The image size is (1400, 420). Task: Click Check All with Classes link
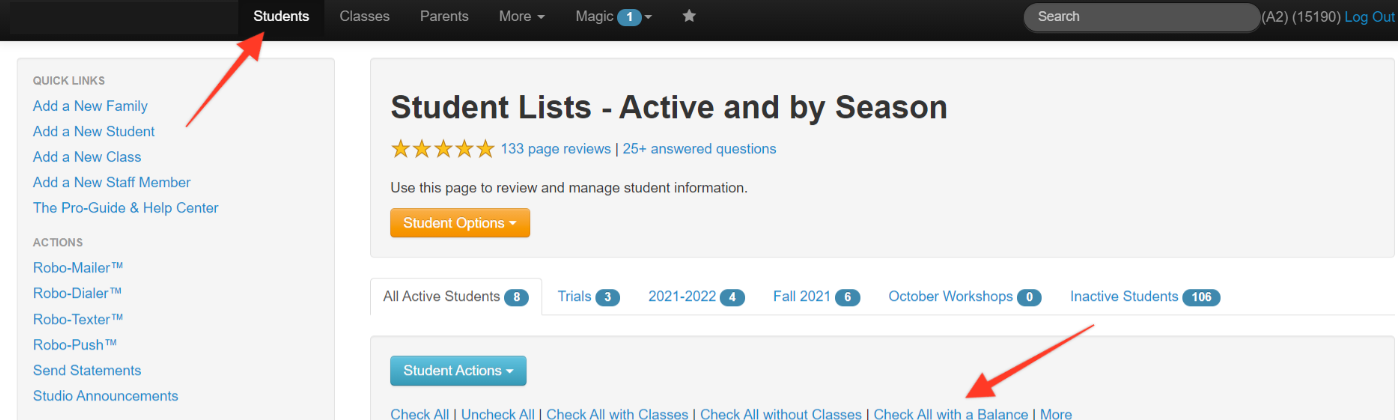[x=617, y=414]
